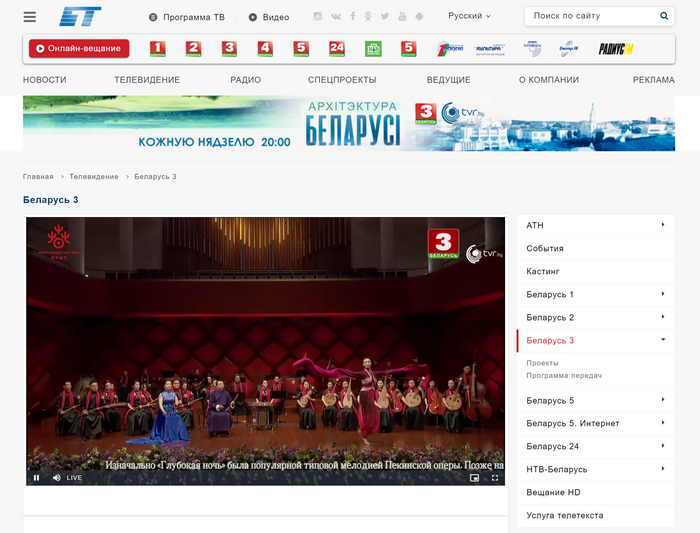Toggle picture-in-picture on the player

tap(475, 478)
